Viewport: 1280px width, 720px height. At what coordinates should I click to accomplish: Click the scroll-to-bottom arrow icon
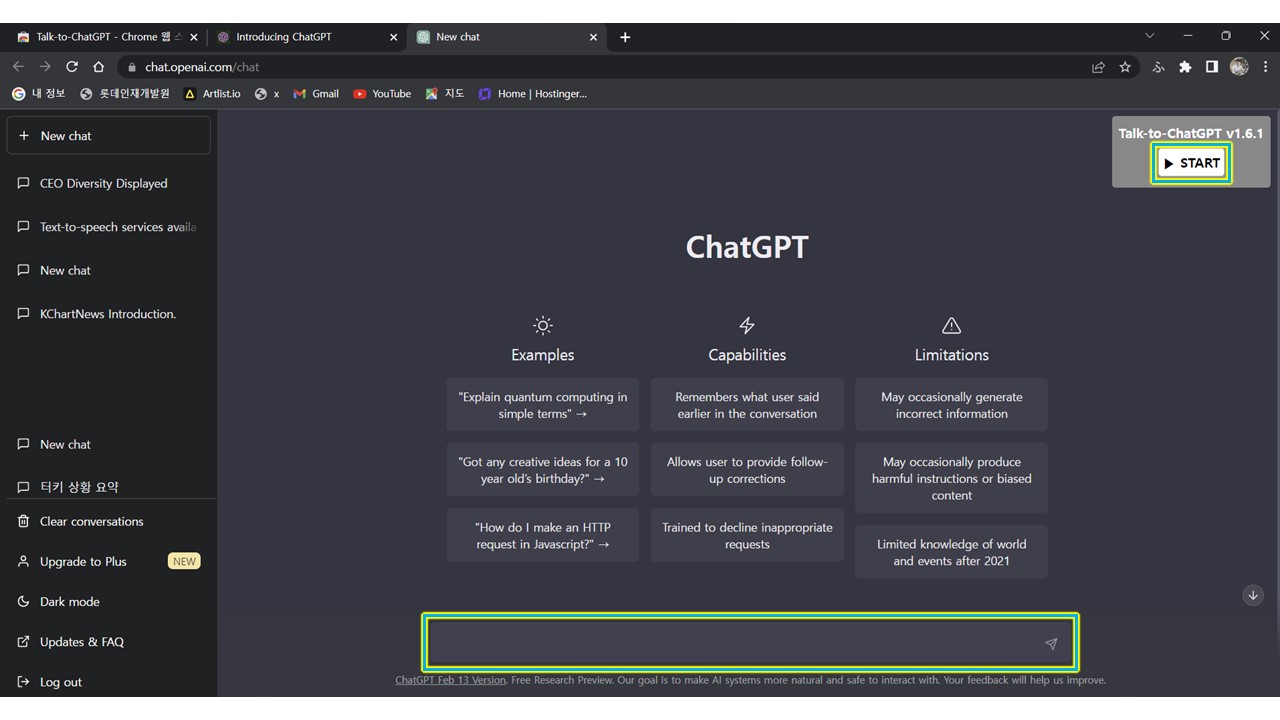click(x=1253, y=595)
